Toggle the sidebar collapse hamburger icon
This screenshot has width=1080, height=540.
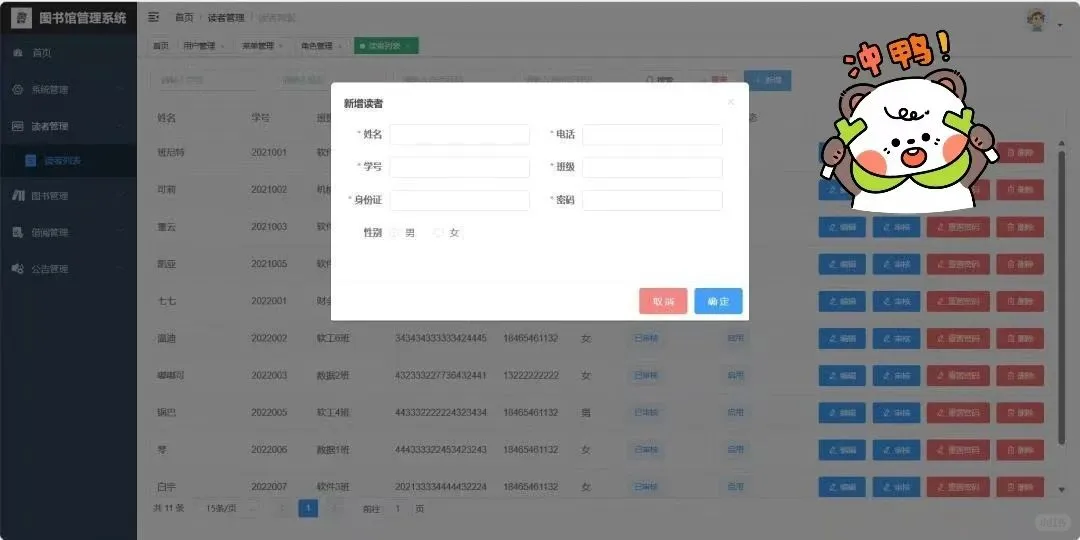pos(154,18)
